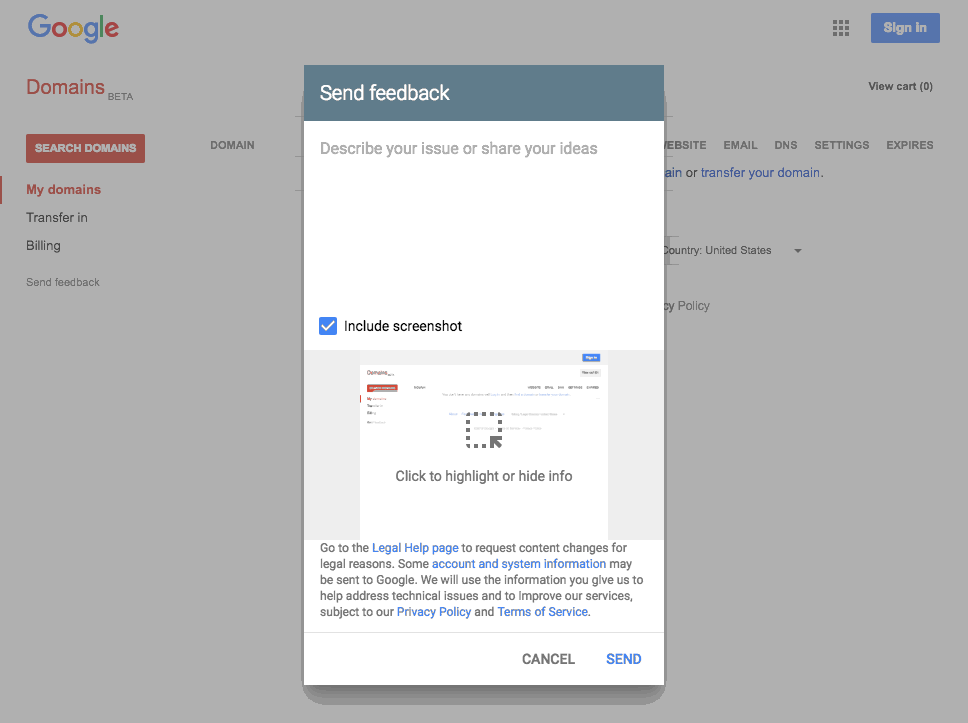Go to Billing in the sidebar
This screenshot has width=968, height=723.
[43, 245]
